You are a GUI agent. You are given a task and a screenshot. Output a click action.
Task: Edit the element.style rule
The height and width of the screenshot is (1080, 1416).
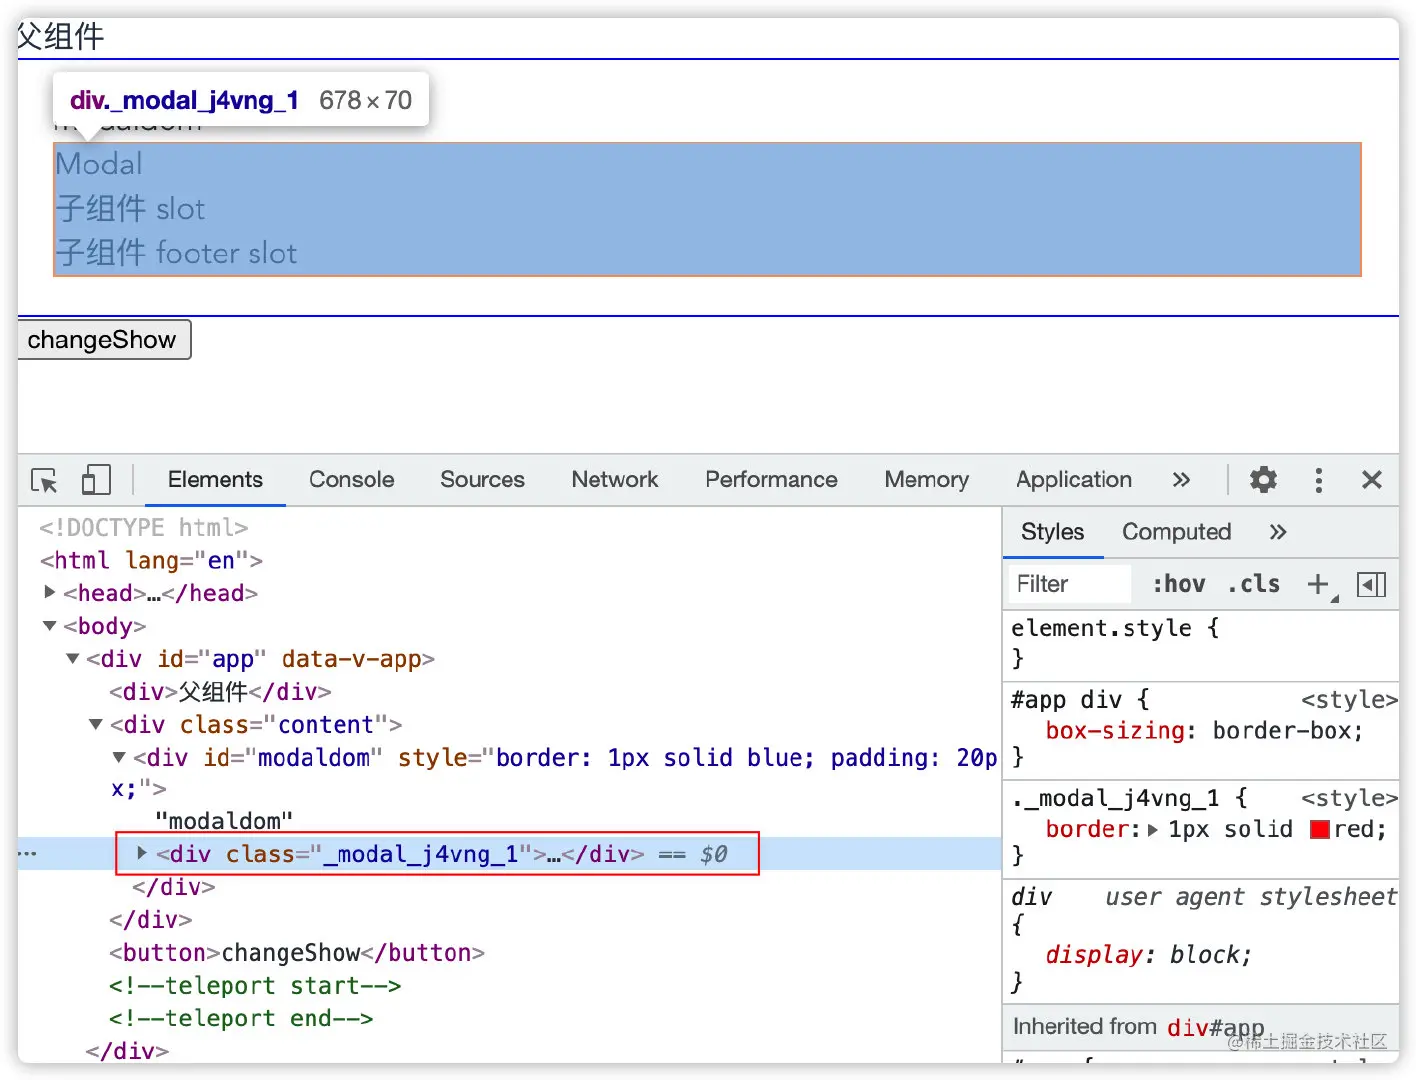[1114, 628]
